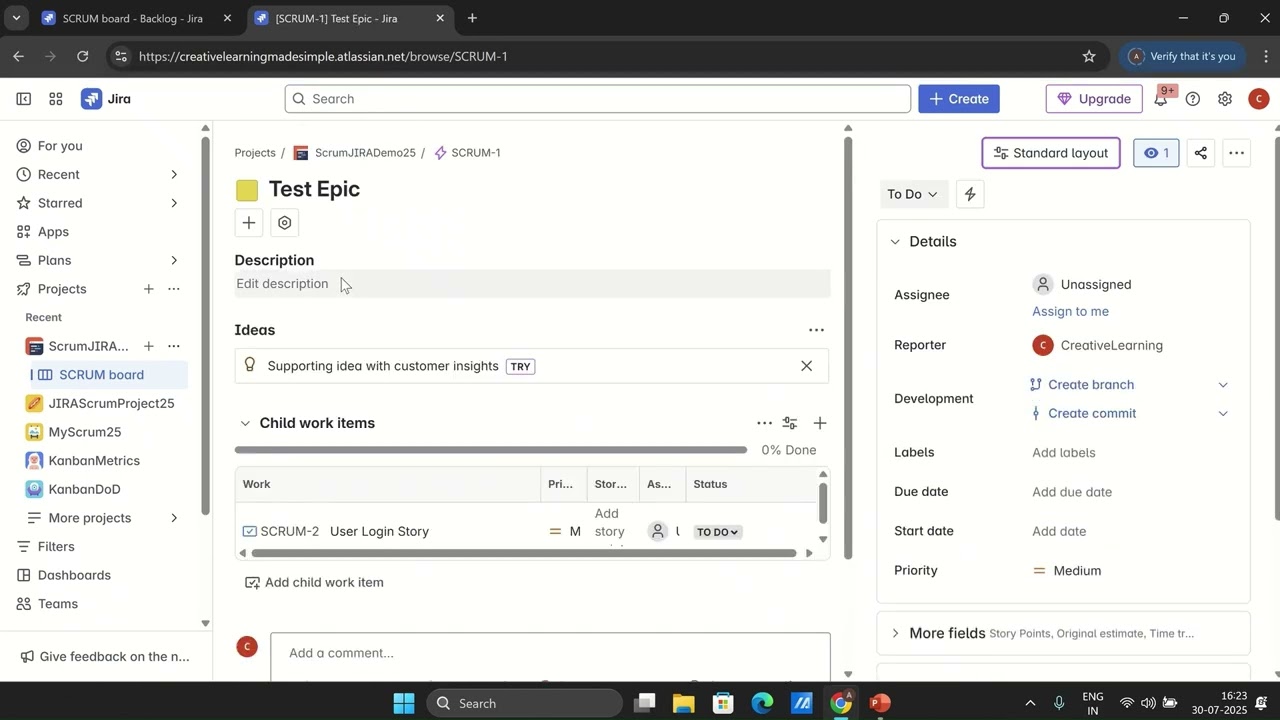Screen dimensions: 1280x720
Task: Open the settings gear in header
Action: (1225, 99)
